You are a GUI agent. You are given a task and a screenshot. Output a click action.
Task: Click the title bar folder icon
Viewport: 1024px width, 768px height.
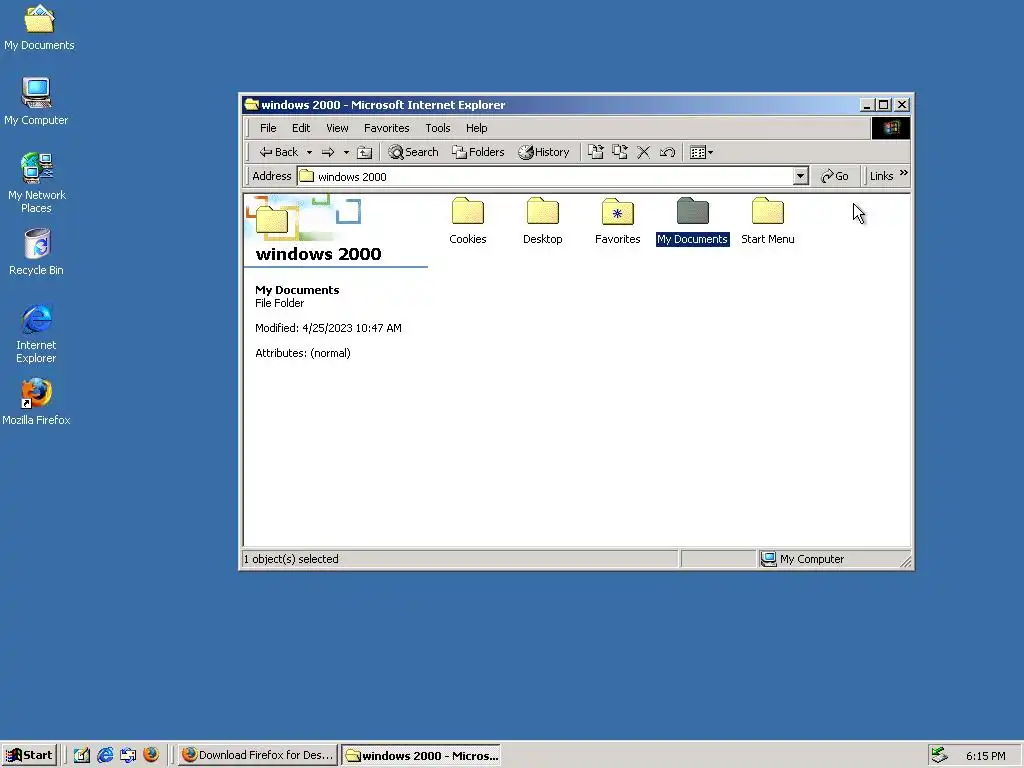coord(251,104)
